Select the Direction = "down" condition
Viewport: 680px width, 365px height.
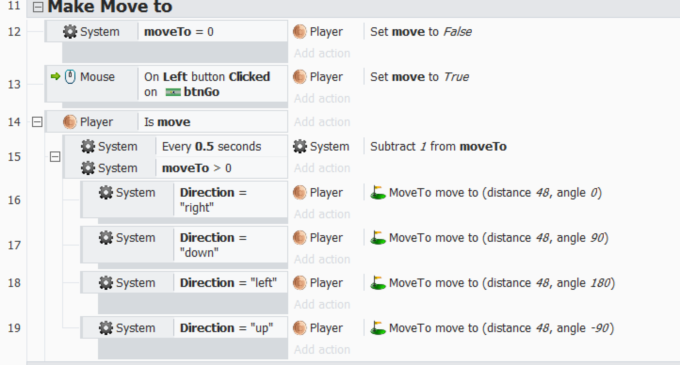click(230, 245)
